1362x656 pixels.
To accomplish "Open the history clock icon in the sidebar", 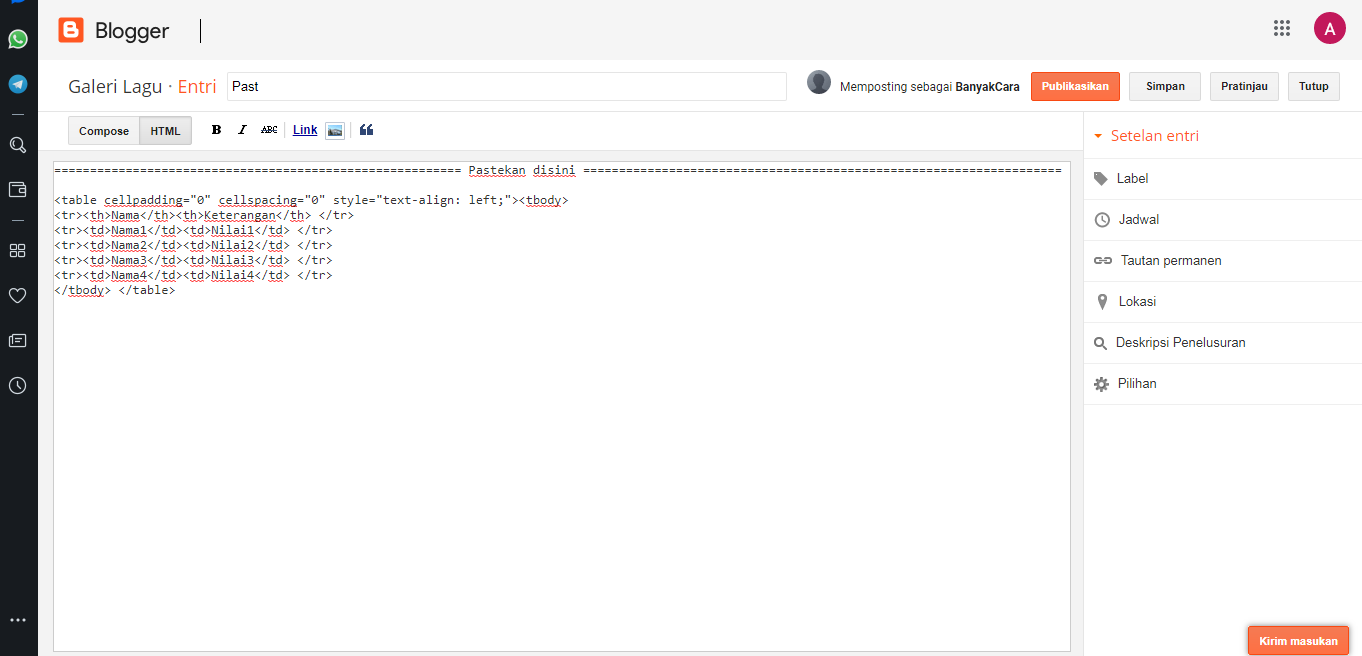I will tap(17, 385).
